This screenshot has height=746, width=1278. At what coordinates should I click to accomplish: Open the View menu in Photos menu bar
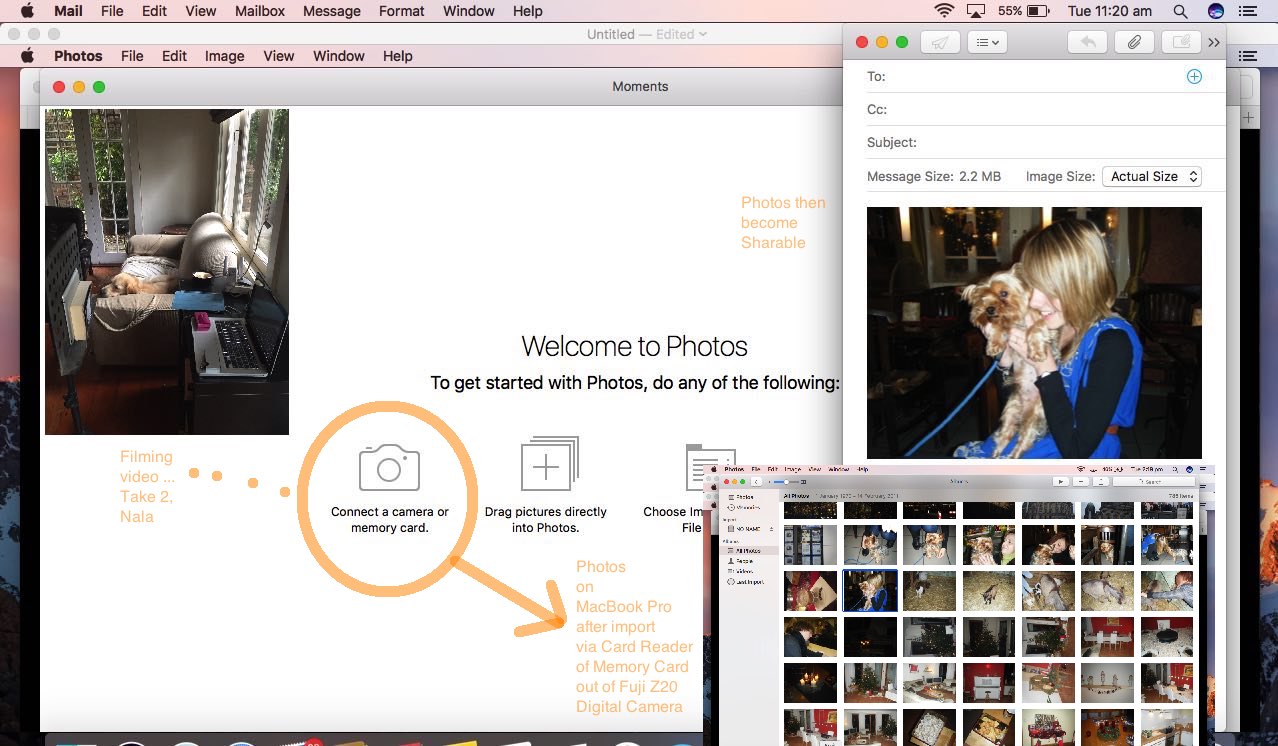(x=279, y=56)
